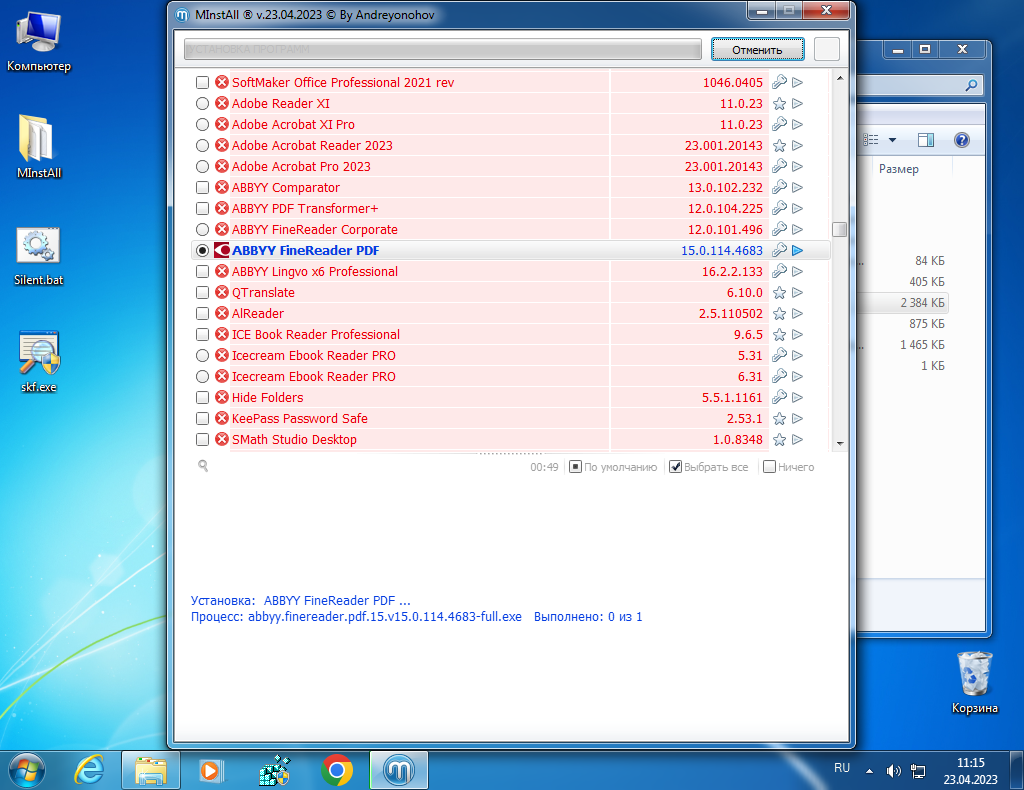
Task: Click the play arrow for ABBYY PDF Transformer+
Action: pyautogui.click(x=797, y=208)
